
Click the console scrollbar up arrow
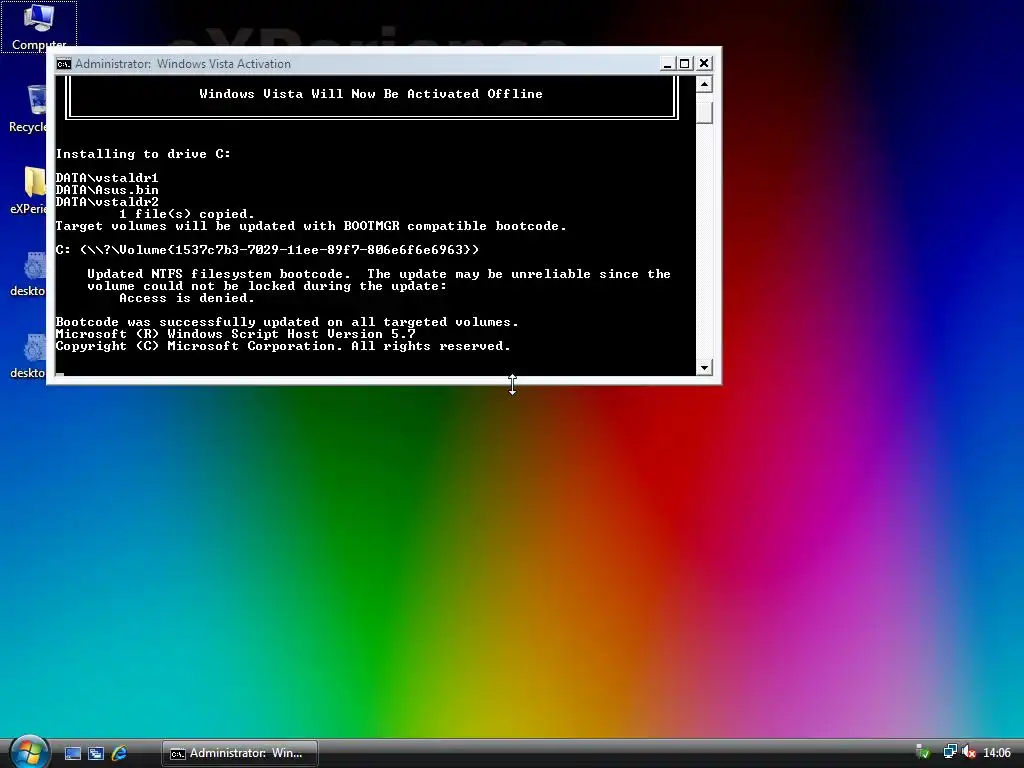click(704, 84)
